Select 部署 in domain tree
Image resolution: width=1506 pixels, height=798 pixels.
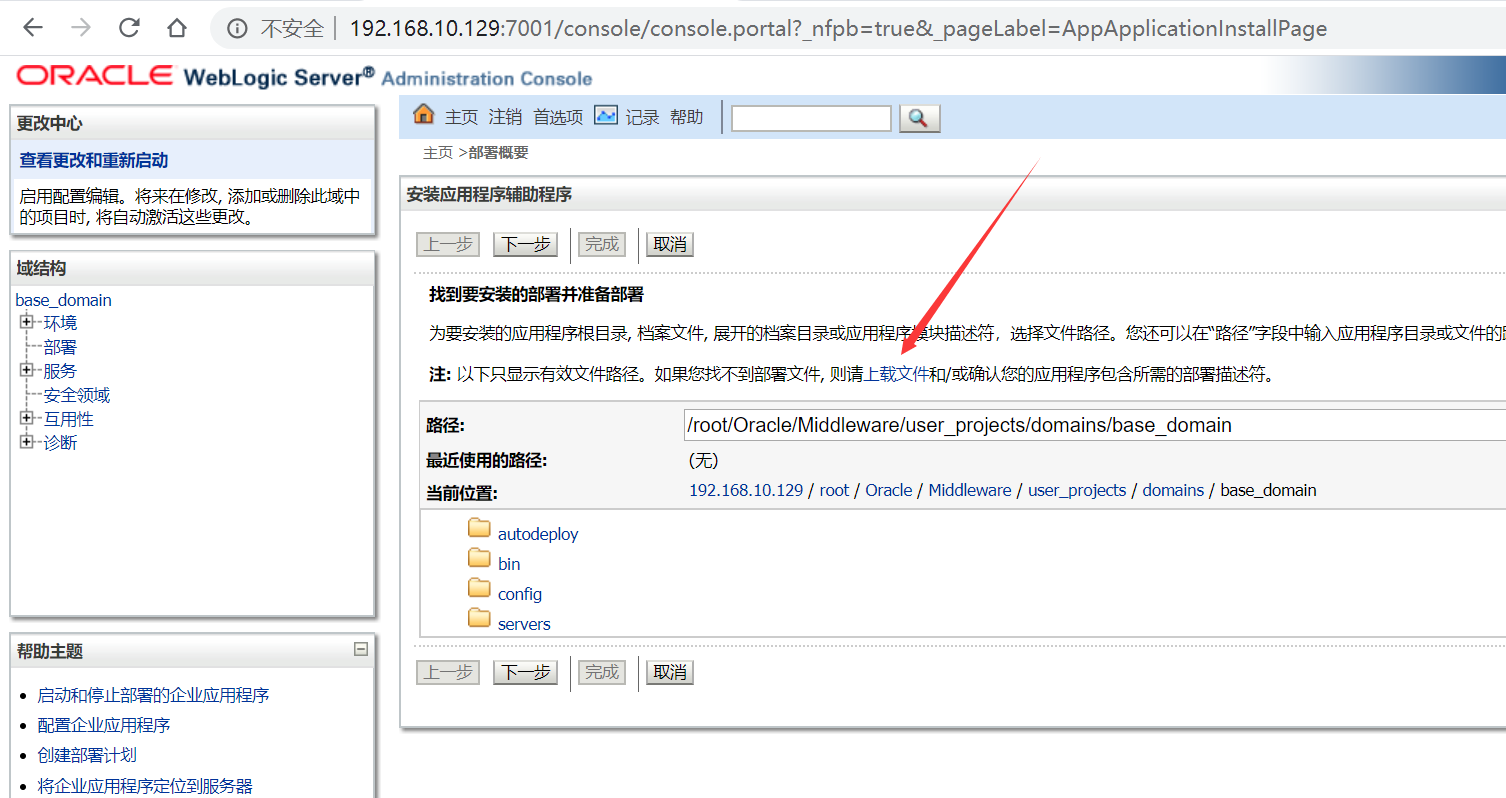coord(60,347)
